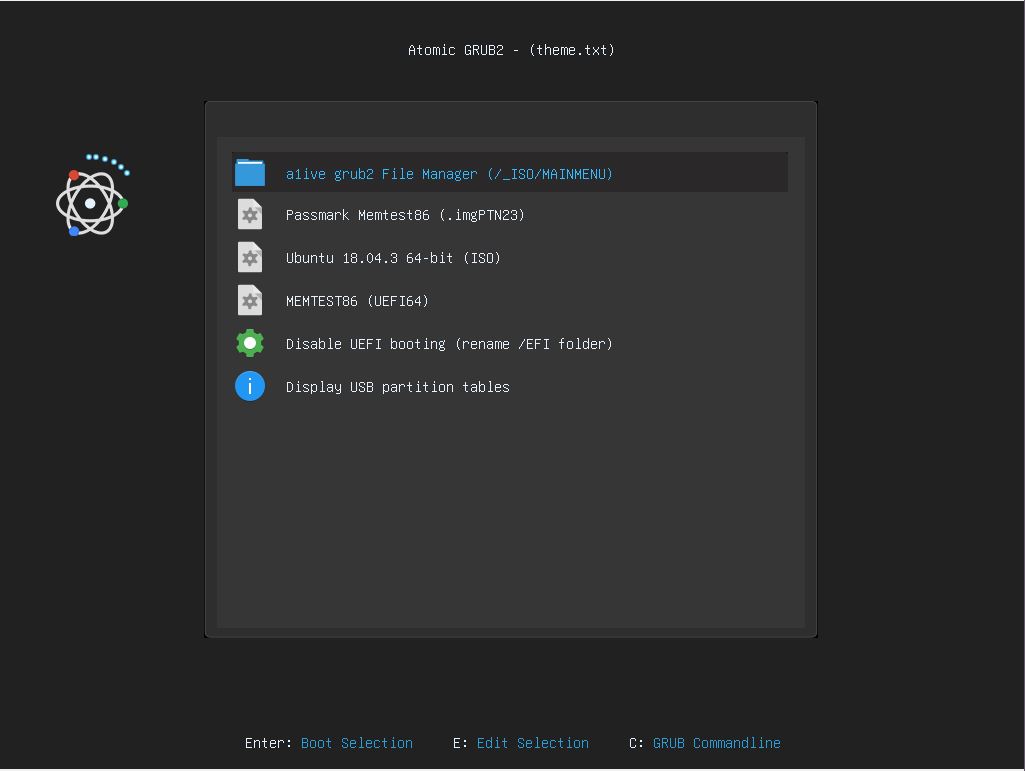Click the Passmark Memtest86 gear icon
Screen dimensions: 1025x771
(250, 214)
